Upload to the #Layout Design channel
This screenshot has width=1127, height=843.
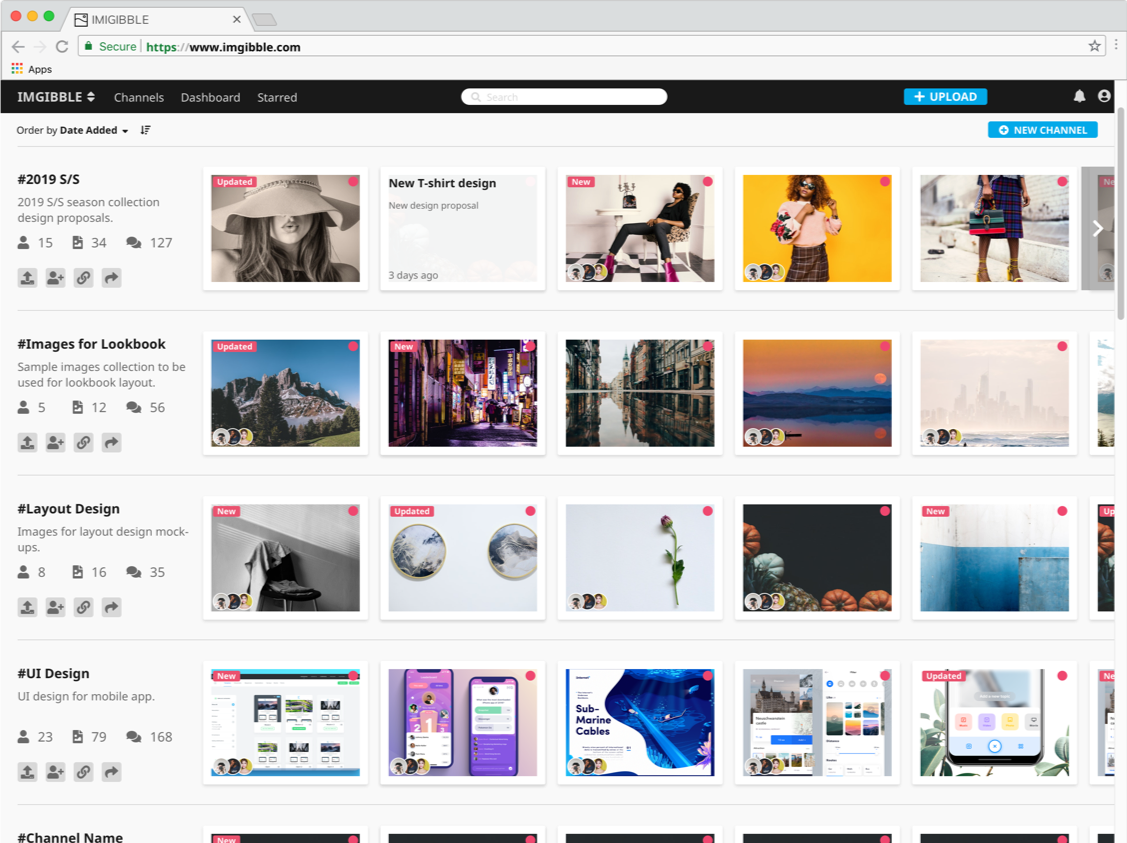[27, 607]
